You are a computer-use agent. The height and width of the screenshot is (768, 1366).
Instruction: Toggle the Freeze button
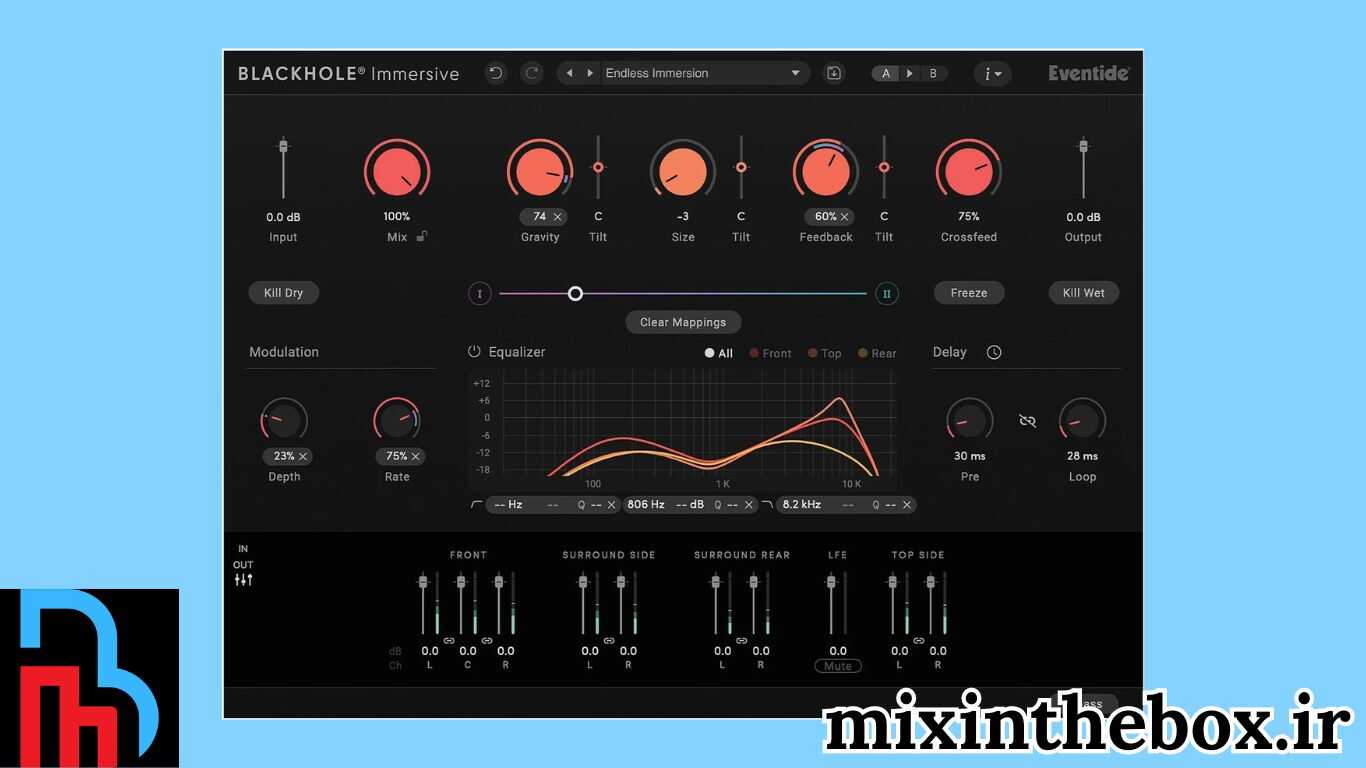pos(969,293)
